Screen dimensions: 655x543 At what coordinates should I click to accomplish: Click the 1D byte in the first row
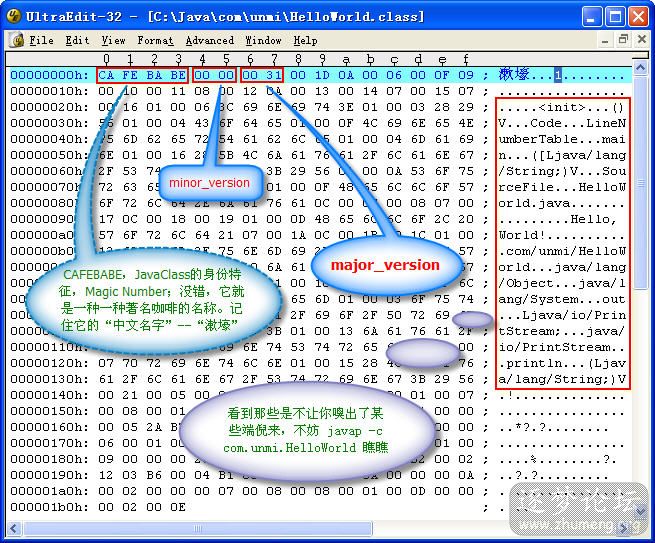pyautogui.click(x=322, y=75)
